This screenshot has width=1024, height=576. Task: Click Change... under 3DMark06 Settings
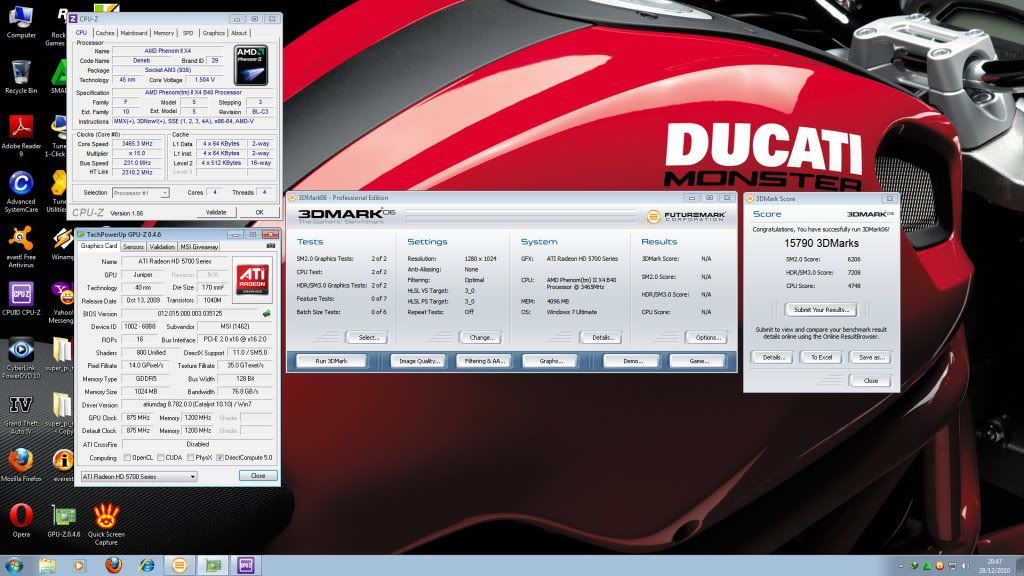click(481, 338)
